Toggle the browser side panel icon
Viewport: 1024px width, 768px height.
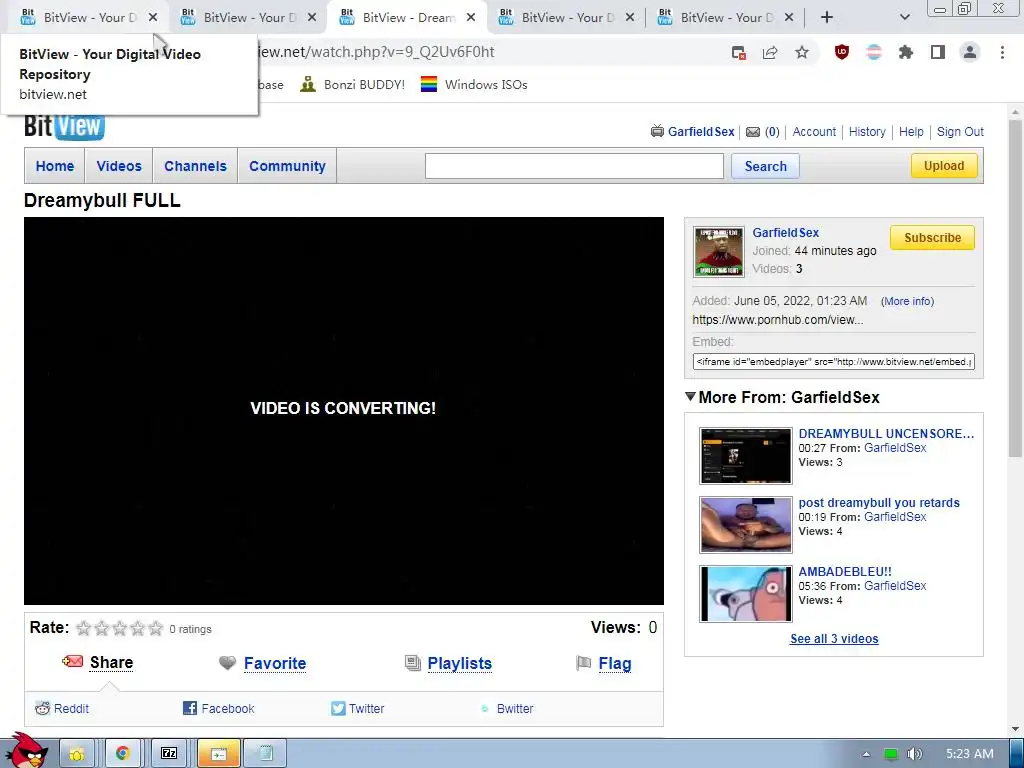(938, 52)
